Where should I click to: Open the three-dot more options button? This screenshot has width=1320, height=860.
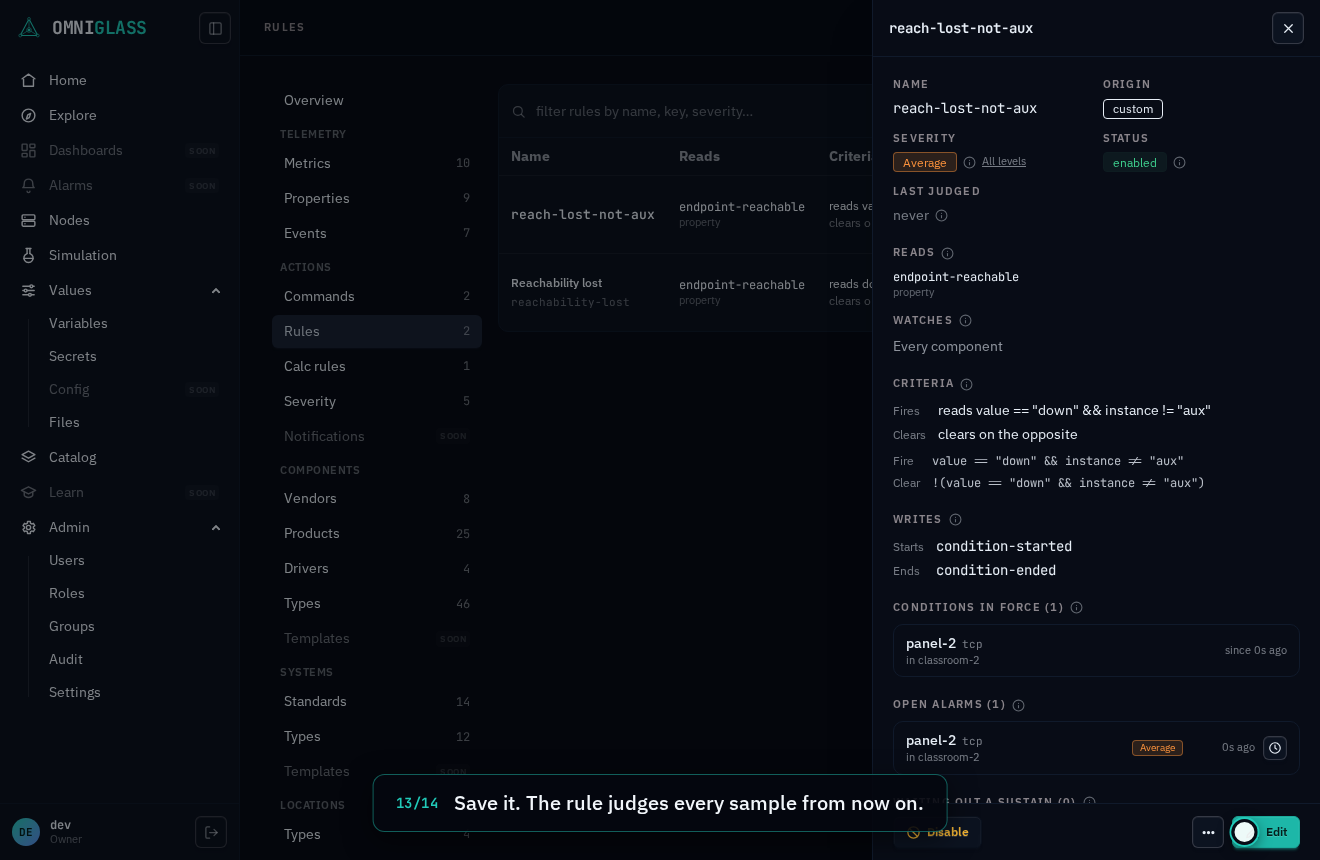1208,832
